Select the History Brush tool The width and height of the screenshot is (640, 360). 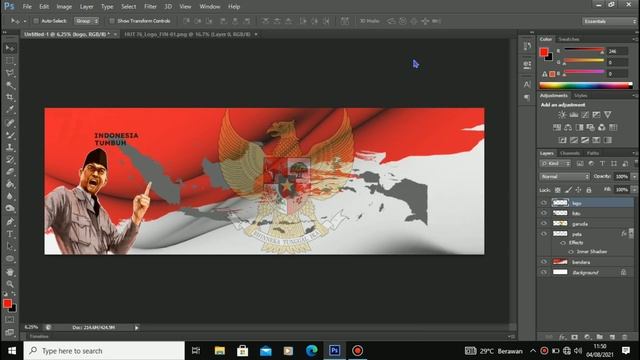coord(10,159)
